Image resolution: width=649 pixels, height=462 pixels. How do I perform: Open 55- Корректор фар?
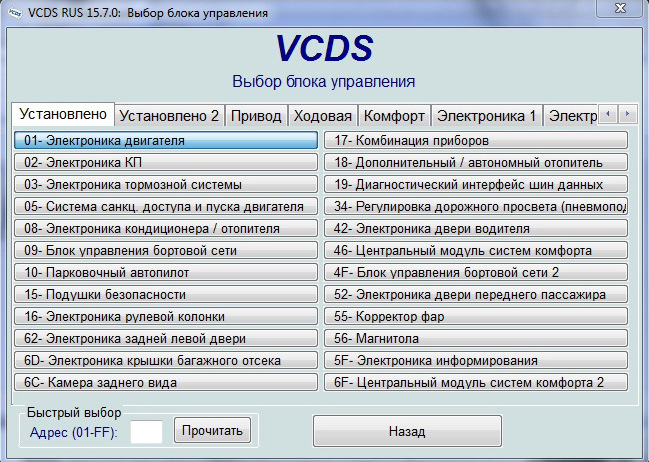click(x=476, y=316)
